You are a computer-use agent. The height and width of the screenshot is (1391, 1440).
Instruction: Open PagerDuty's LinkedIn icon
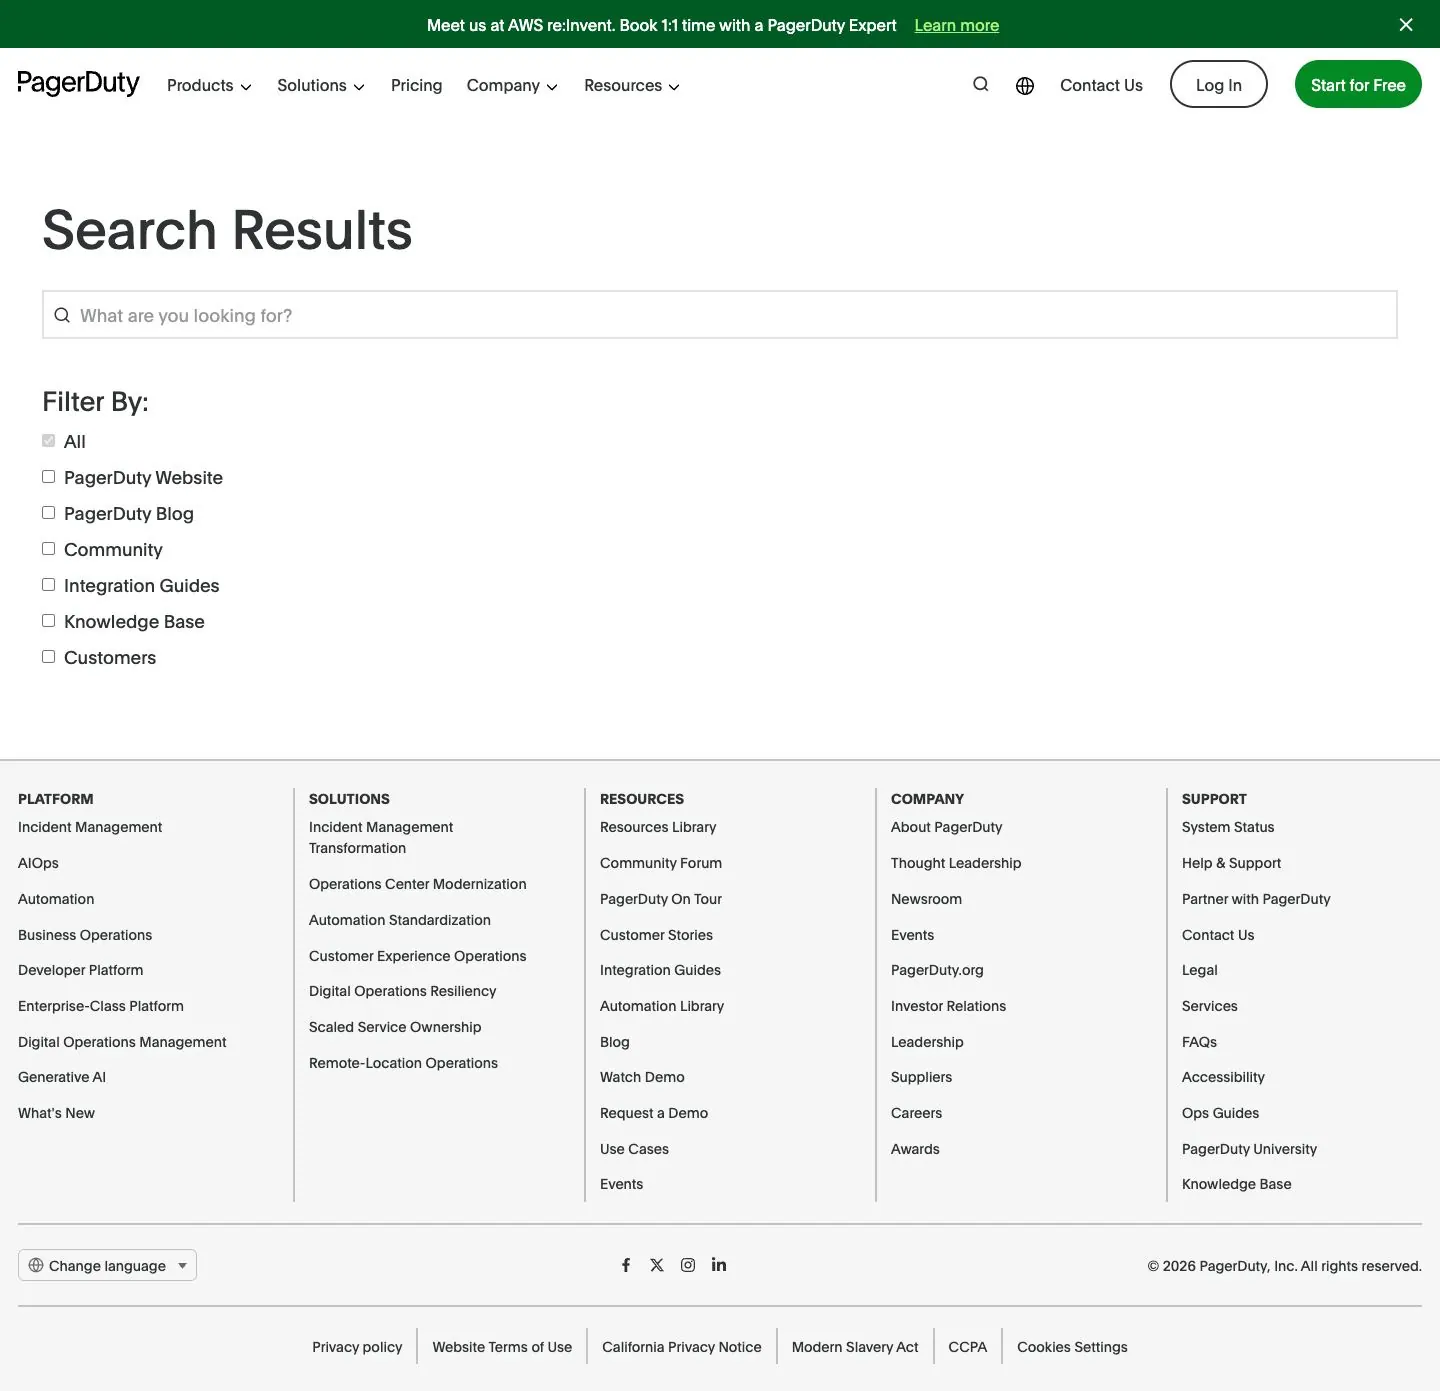pos(719,1265)
